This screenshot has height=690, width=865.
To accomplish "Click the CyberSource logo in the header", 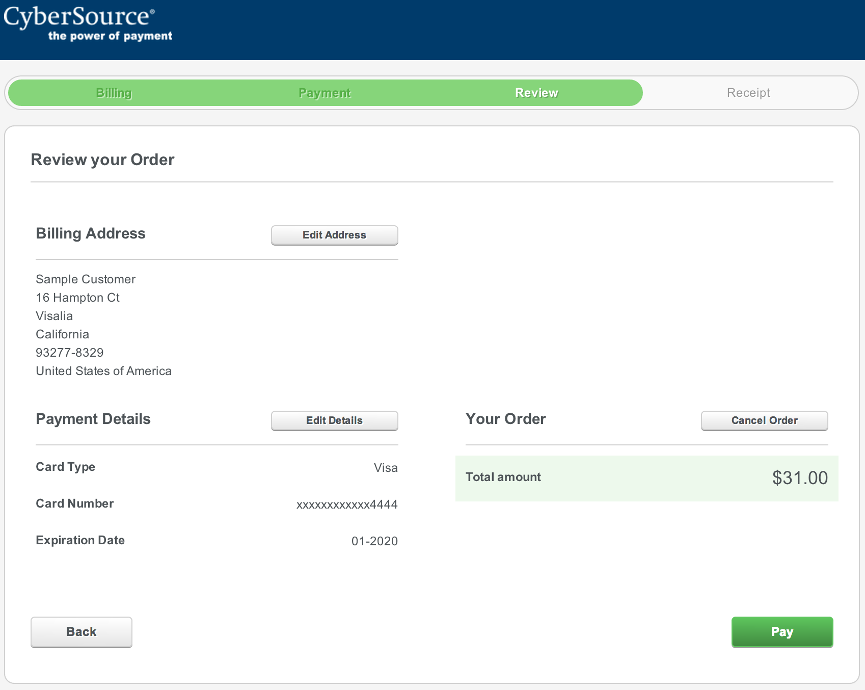I will 88,24.
